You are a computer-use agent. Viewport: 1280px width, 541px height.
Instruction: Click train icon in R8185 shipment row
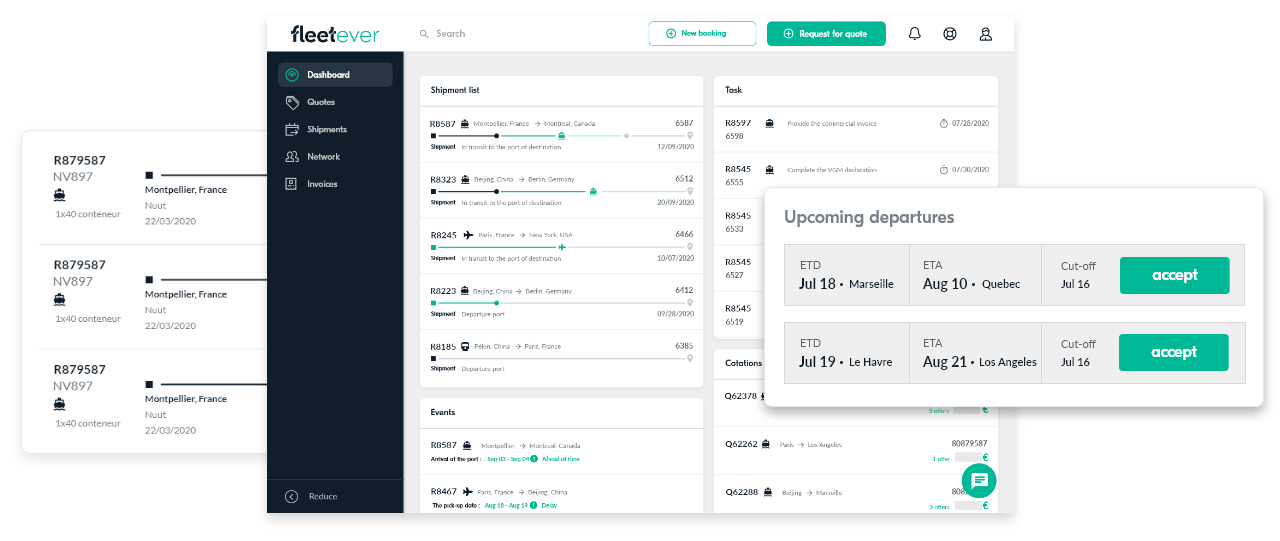[465, 346]
